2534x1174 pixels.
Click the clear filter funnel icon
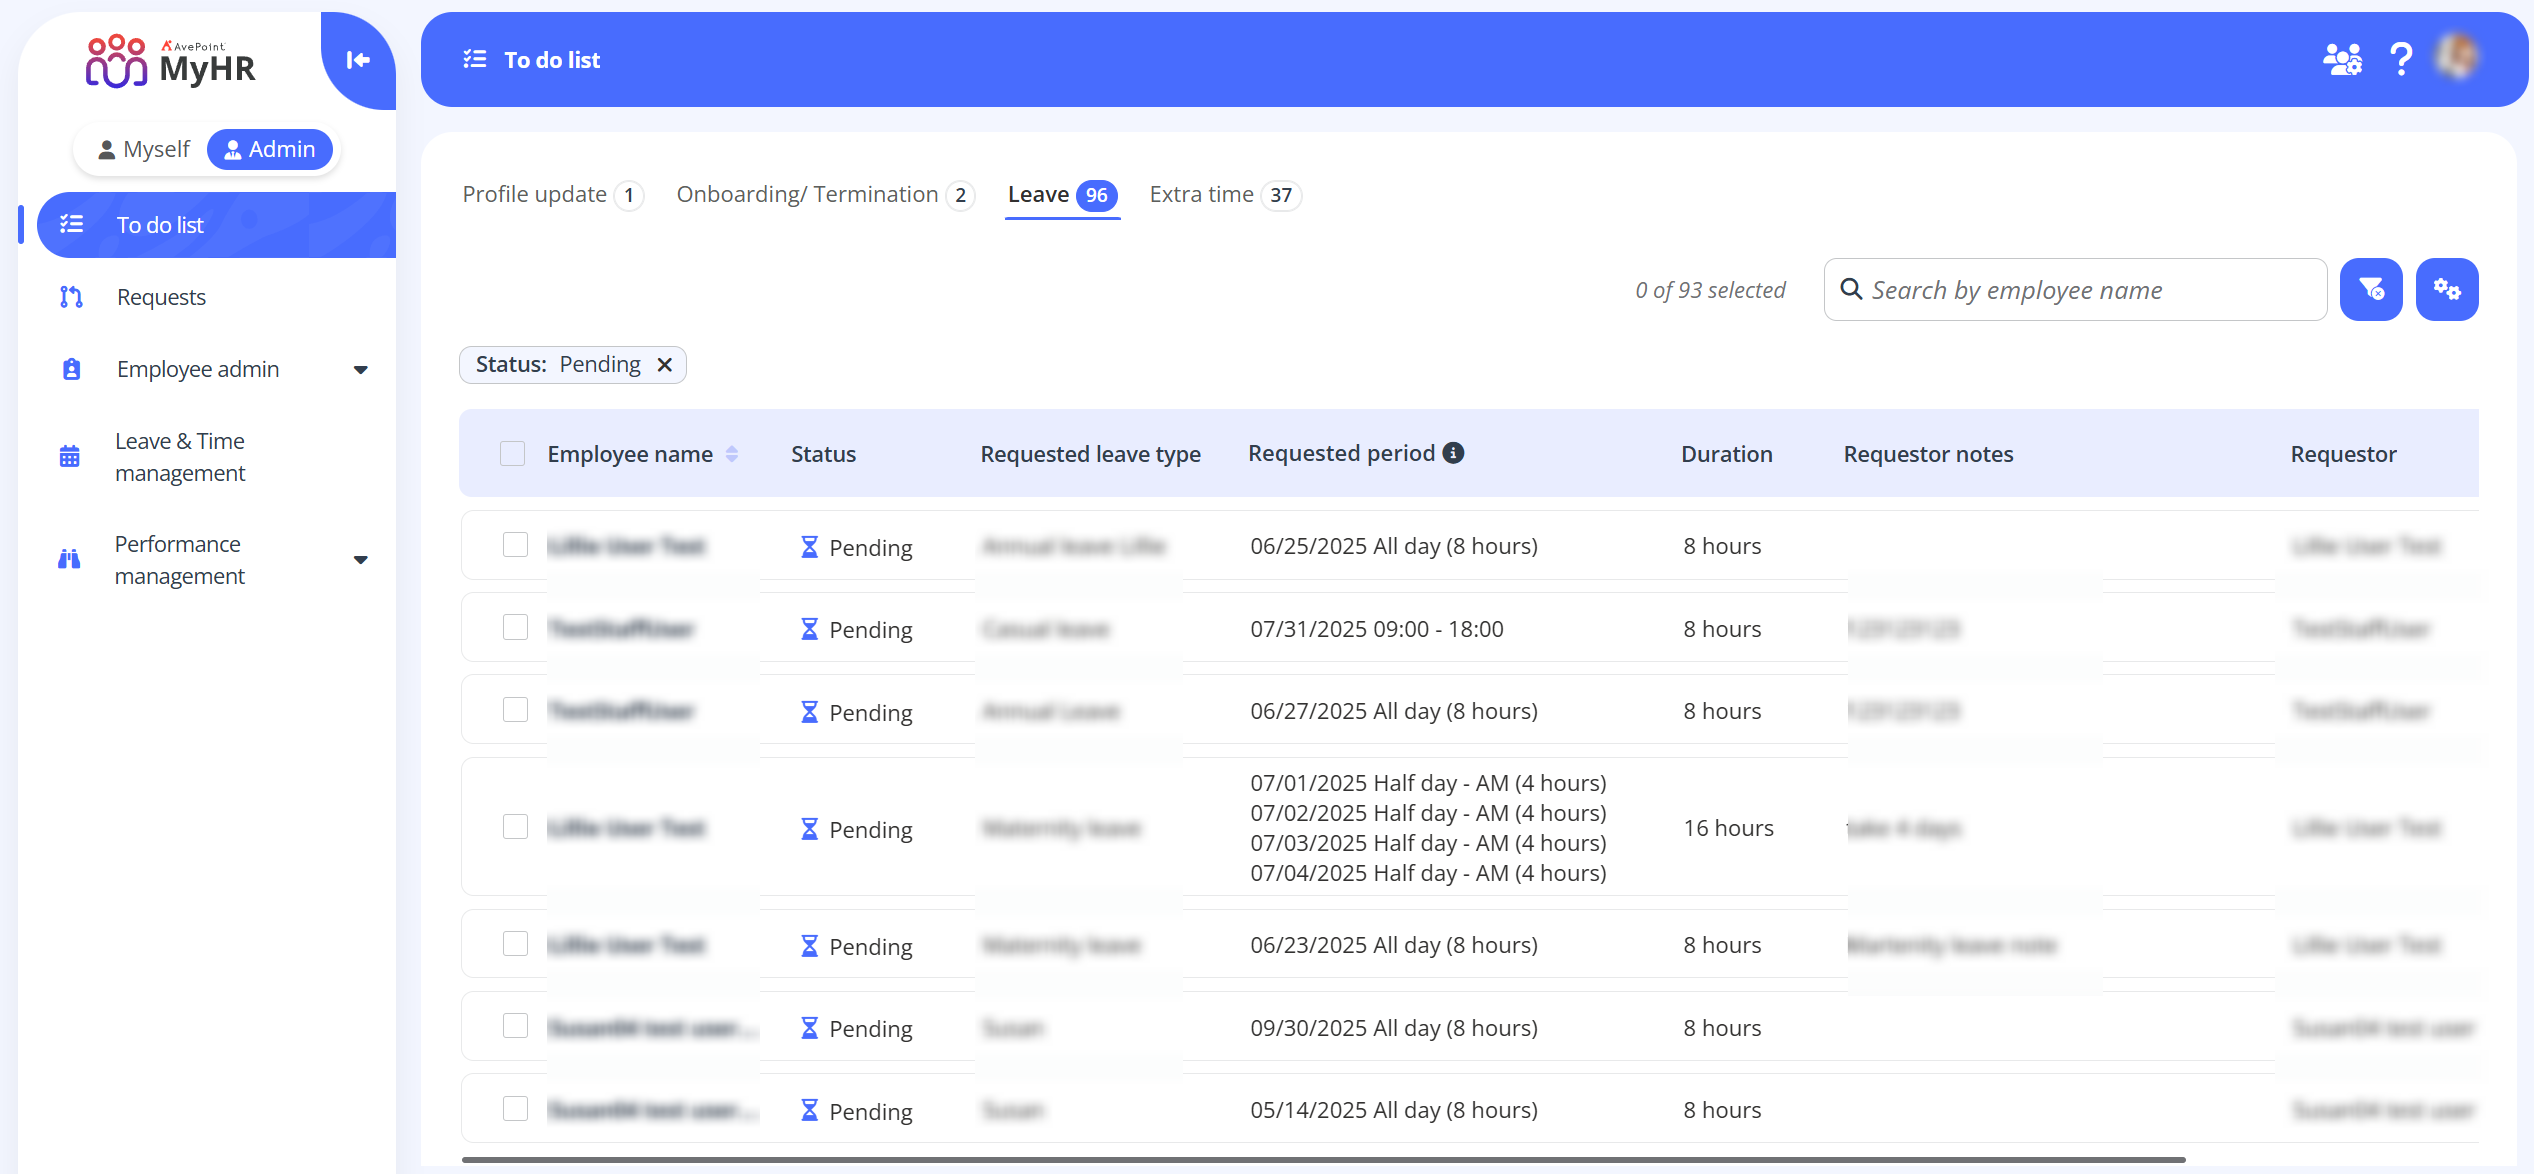pyautogui.click(x=2370, y=290)
